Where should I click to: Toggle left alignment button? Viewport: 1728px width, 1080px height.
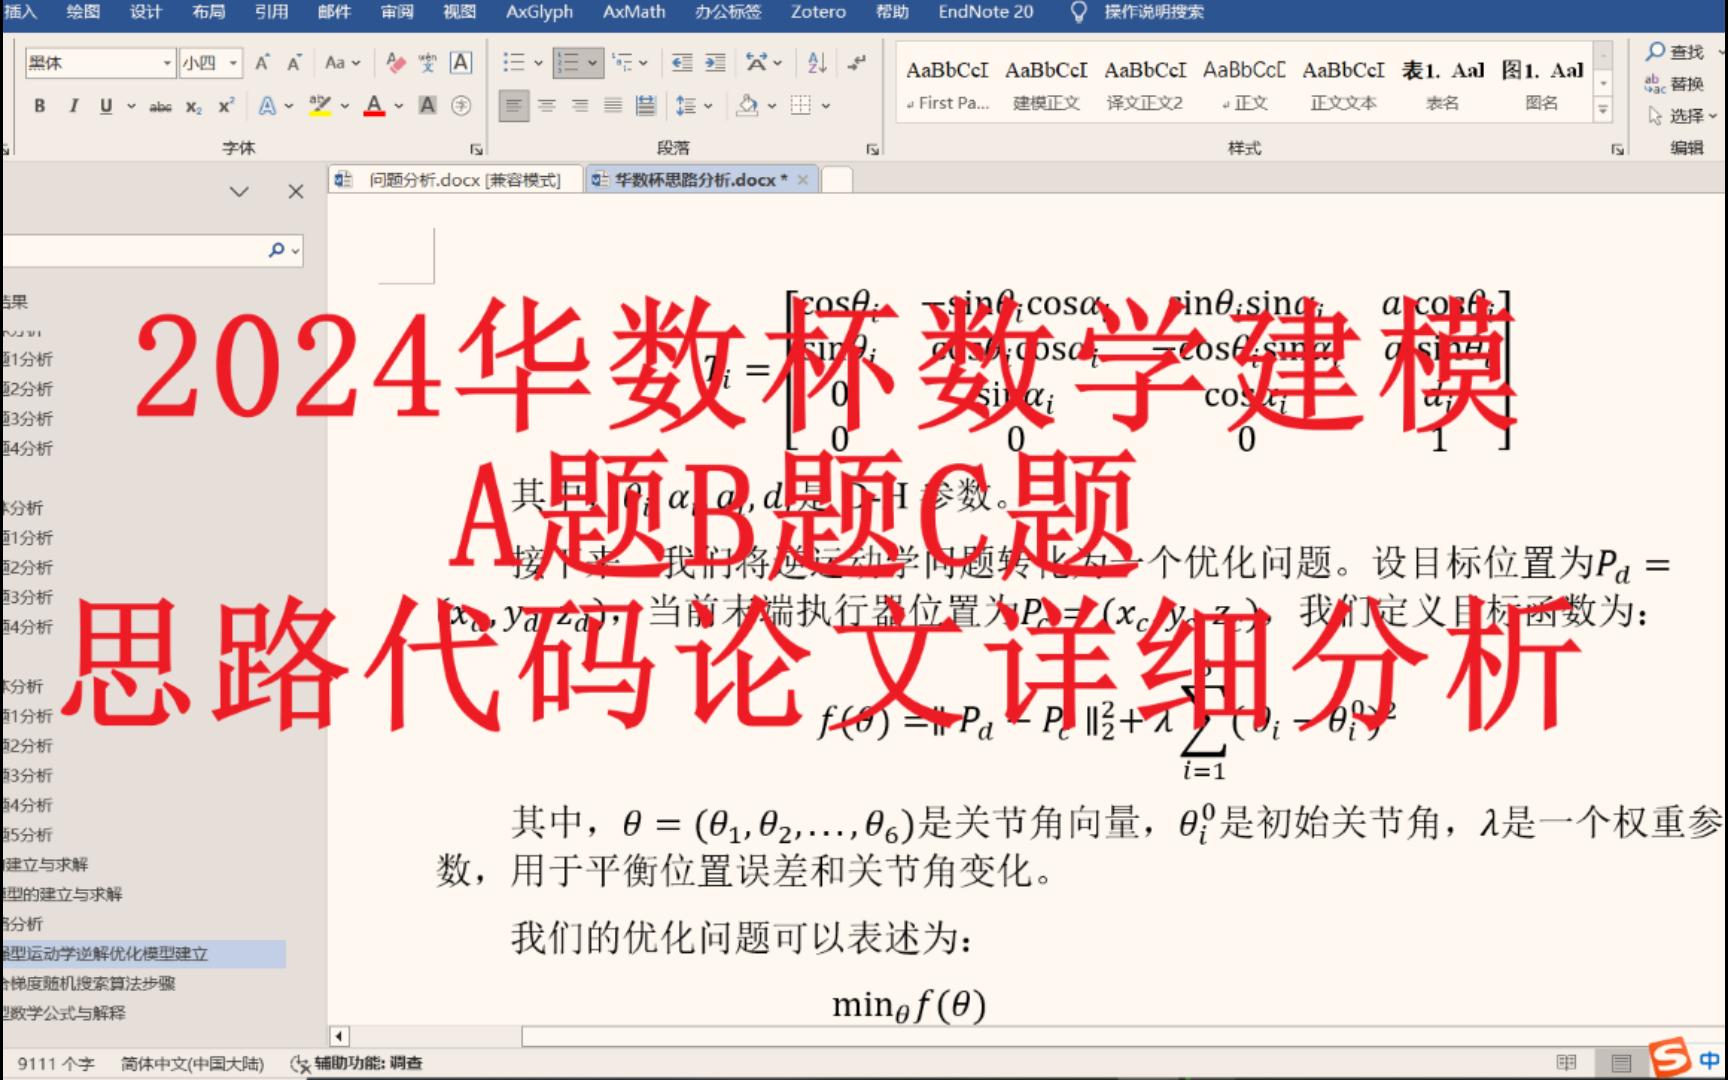513,105
